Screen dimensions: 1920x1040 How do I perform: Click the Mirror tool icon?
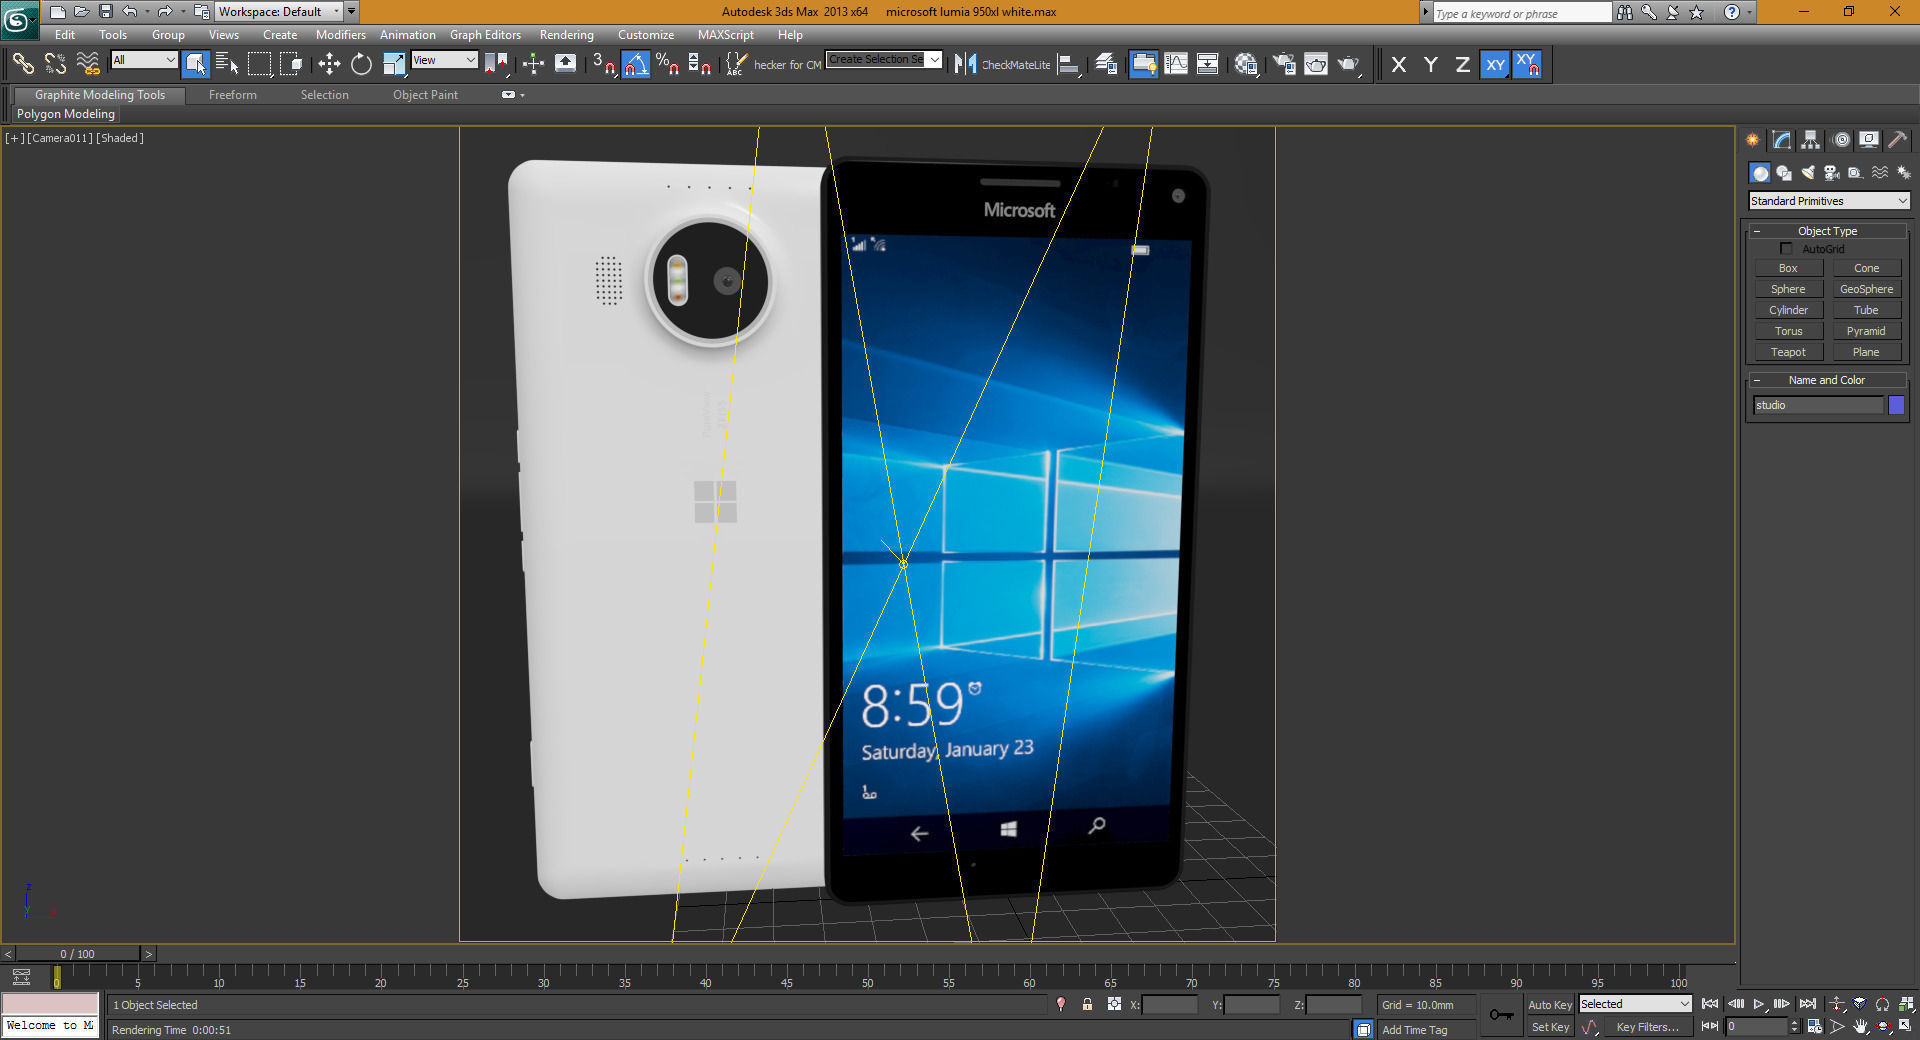[x=964, y=64]
